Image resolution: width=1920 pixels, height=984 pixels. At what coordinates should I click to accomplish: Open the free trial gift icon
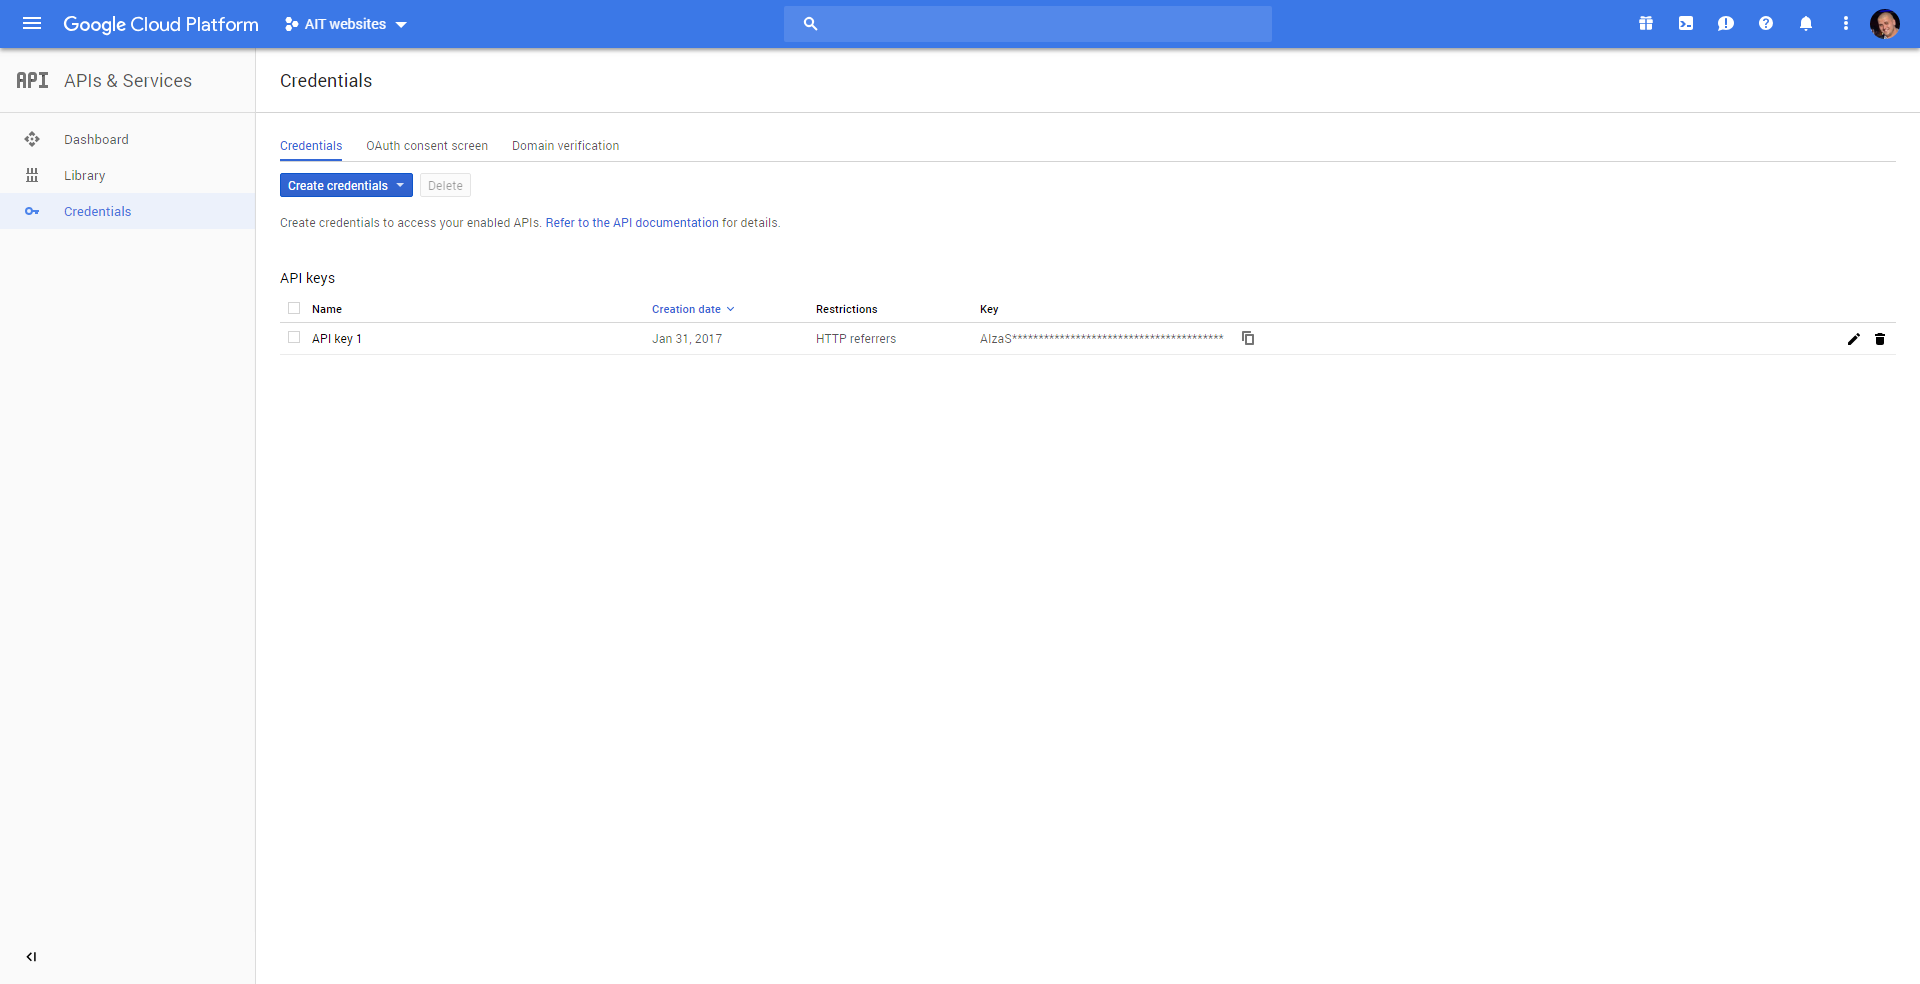[x=1646, y=24]
